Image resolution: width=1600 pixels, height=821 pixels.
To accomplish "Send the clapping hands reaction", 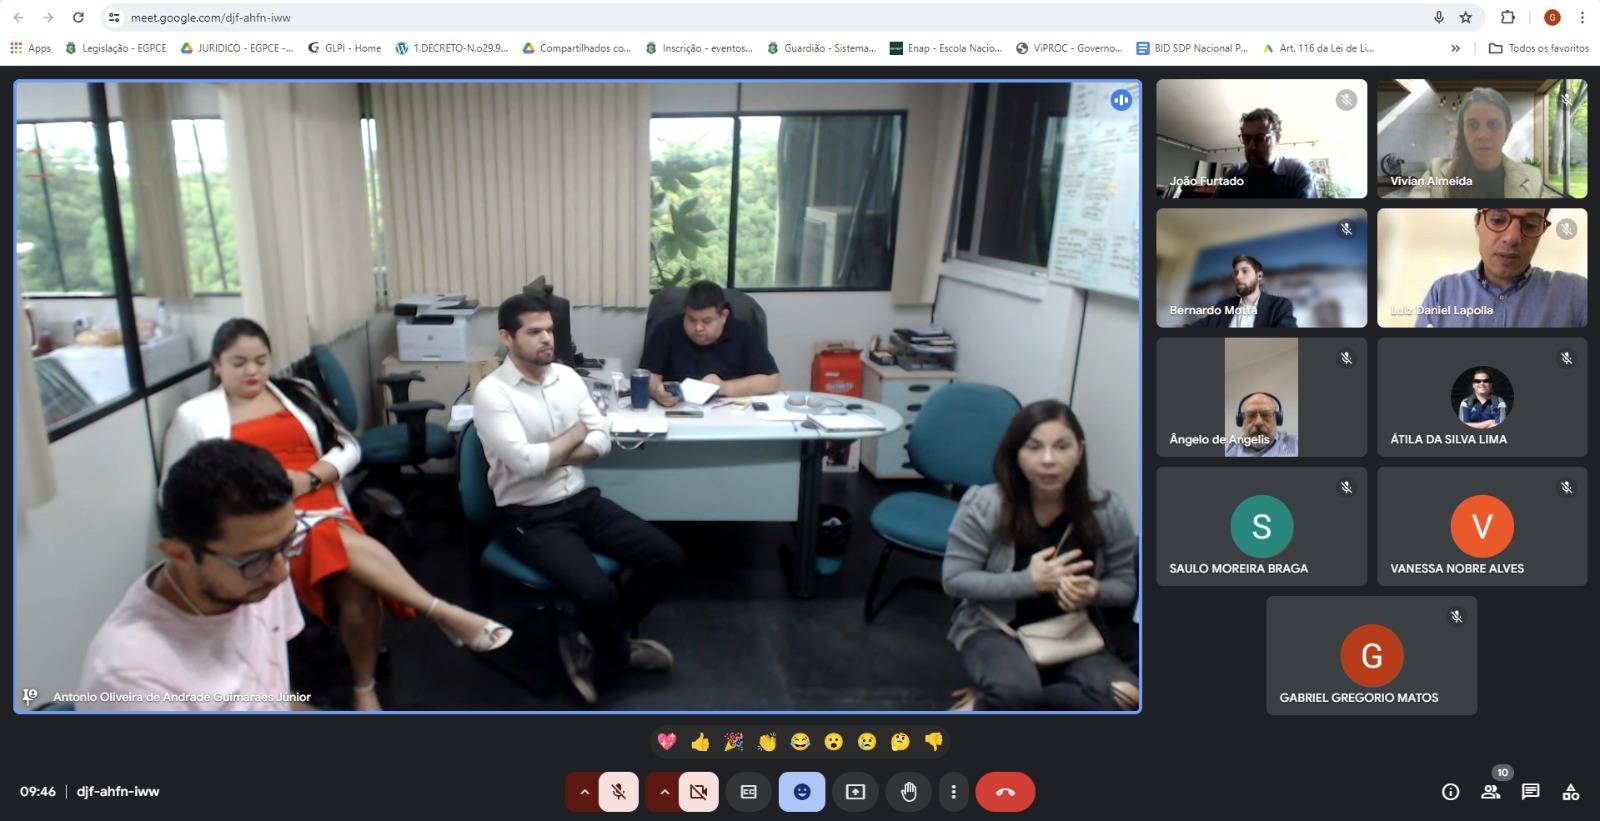I will (x=767, y=741).
